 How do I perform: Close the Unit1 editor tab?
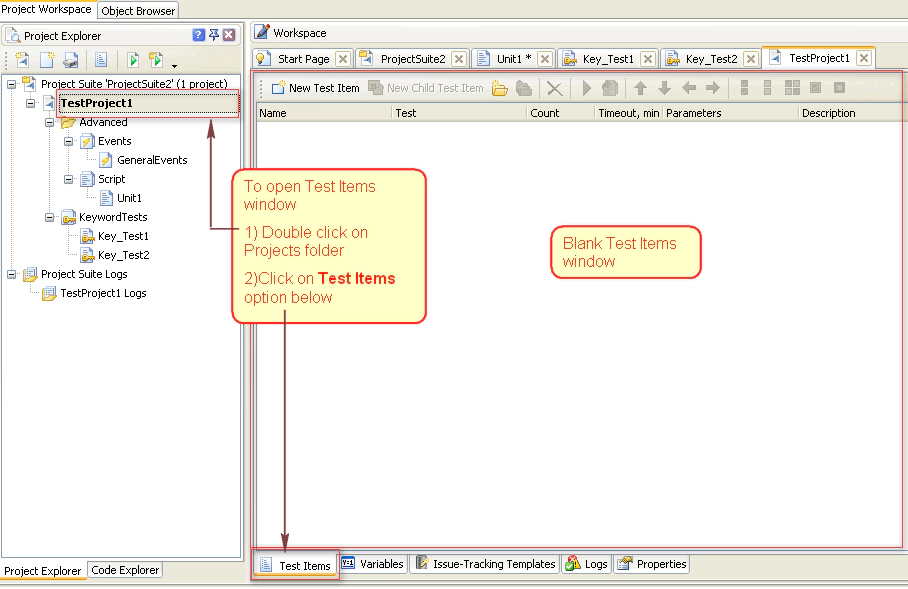pos(546,59)
